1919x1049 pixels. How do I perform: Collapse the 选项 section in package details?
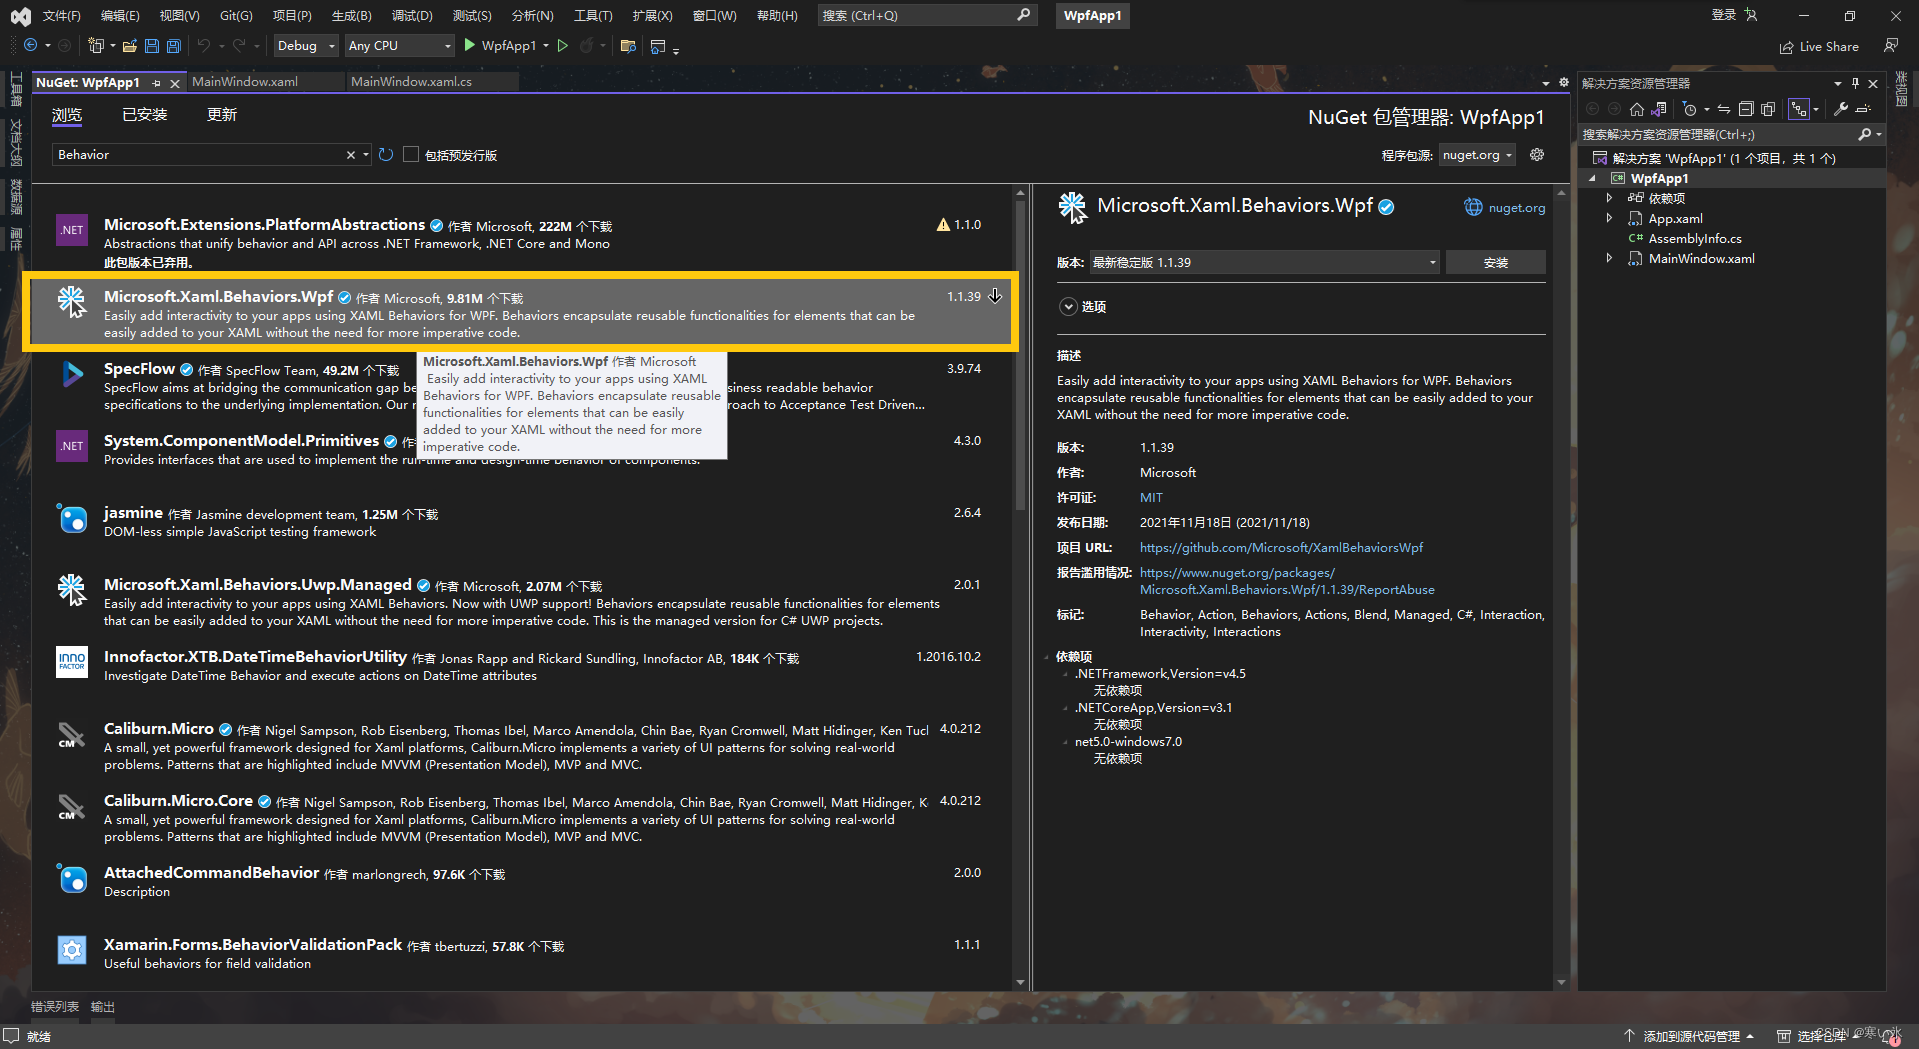[x=1068, y=306]
